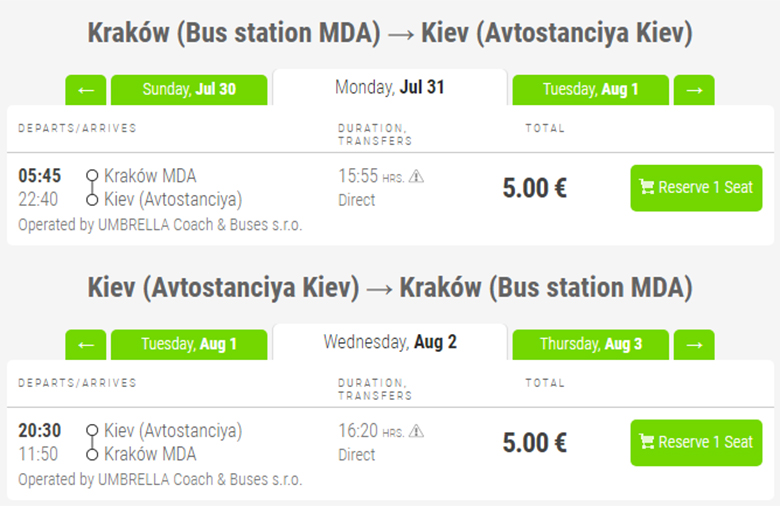This screenshot has height=506, width=780.
Task: Reserve 1 Seat on the 20:30 Kiev departure
Action: click(x=696, y=443)
